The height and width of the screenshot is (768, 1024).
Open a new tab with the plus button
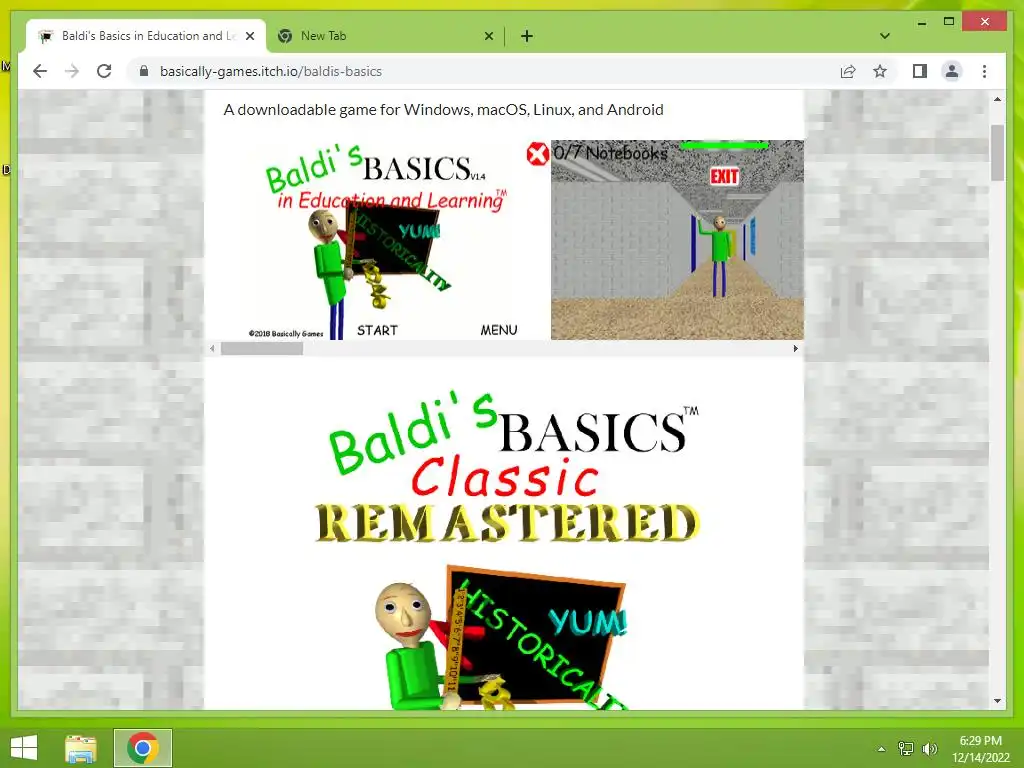pos(526,36)
